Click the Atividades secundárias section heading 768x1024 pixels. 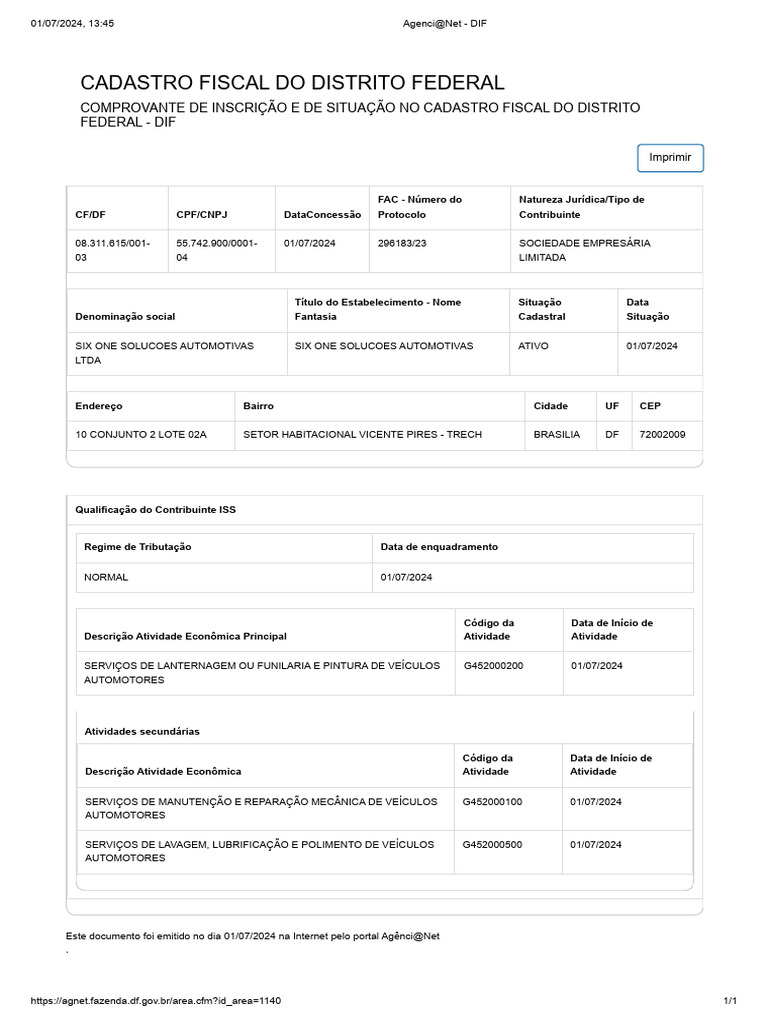(x=142, y=731)
